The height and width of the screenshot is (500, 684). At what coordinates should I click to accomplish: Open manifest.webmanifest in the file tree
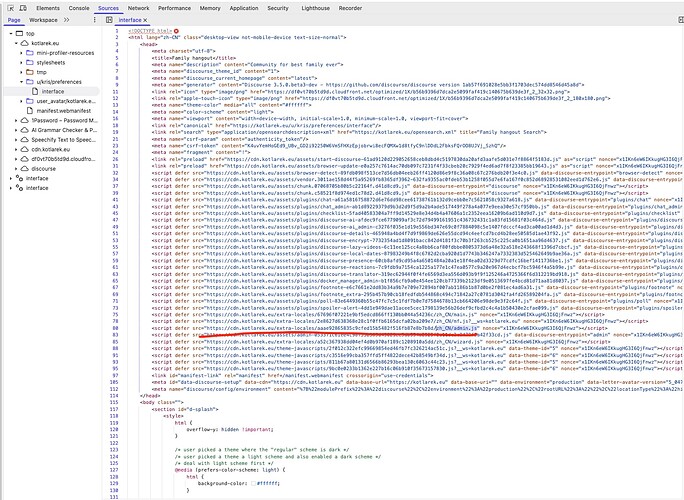pyautogui.click(x=64, y=111)
